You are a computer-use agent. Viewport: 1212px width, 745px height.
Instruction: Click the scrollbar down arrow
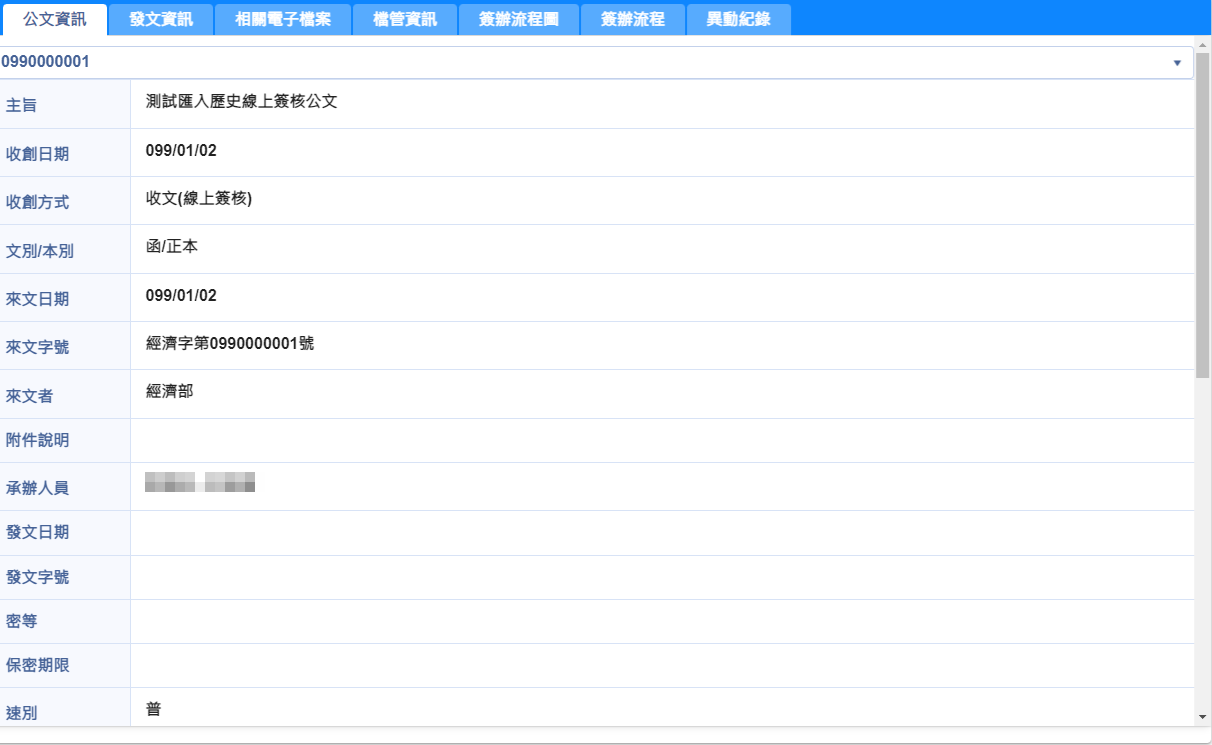click(1203, 717)
